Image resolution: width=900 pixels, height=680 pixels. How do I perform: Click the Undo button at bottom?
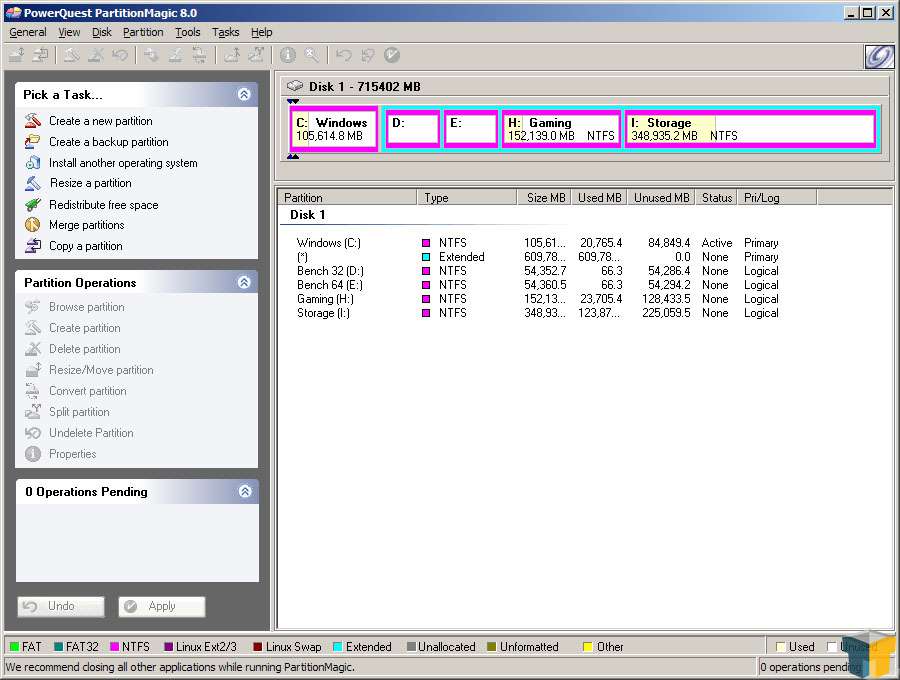(61, 606)
